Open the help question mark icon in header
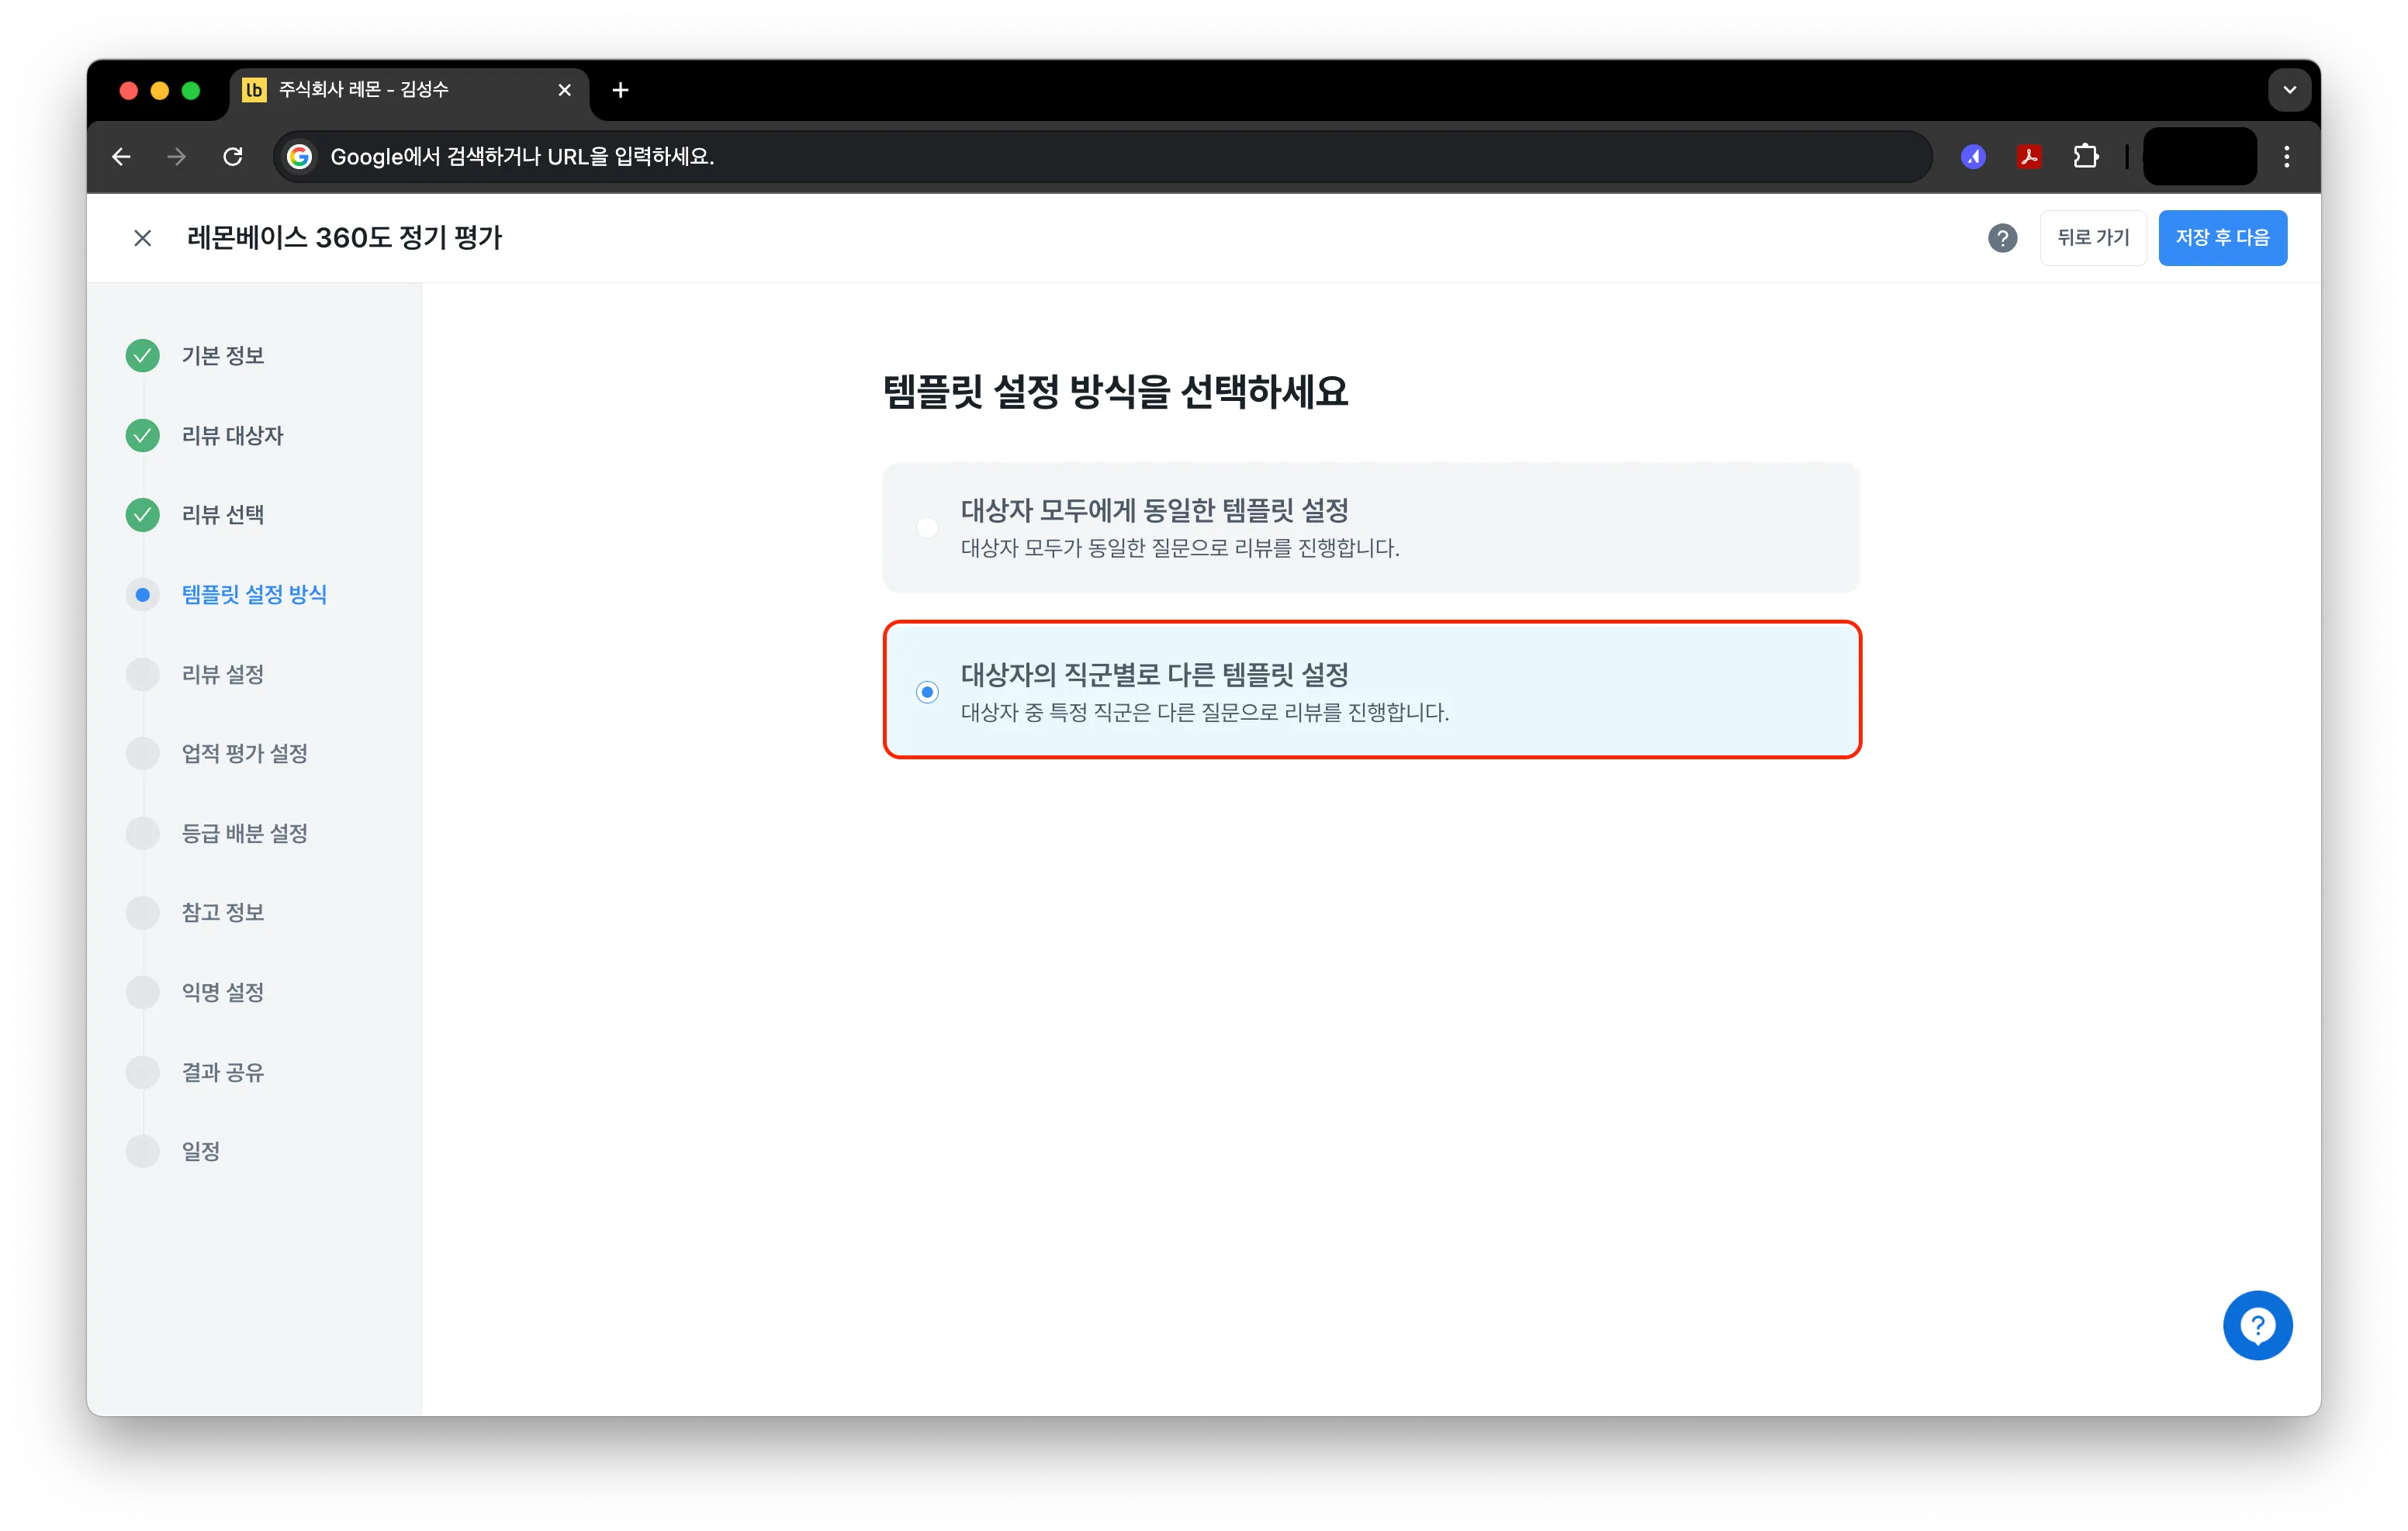Image resolution: width=2408 pixels, height=1531 pixels. coord(2002,238)
